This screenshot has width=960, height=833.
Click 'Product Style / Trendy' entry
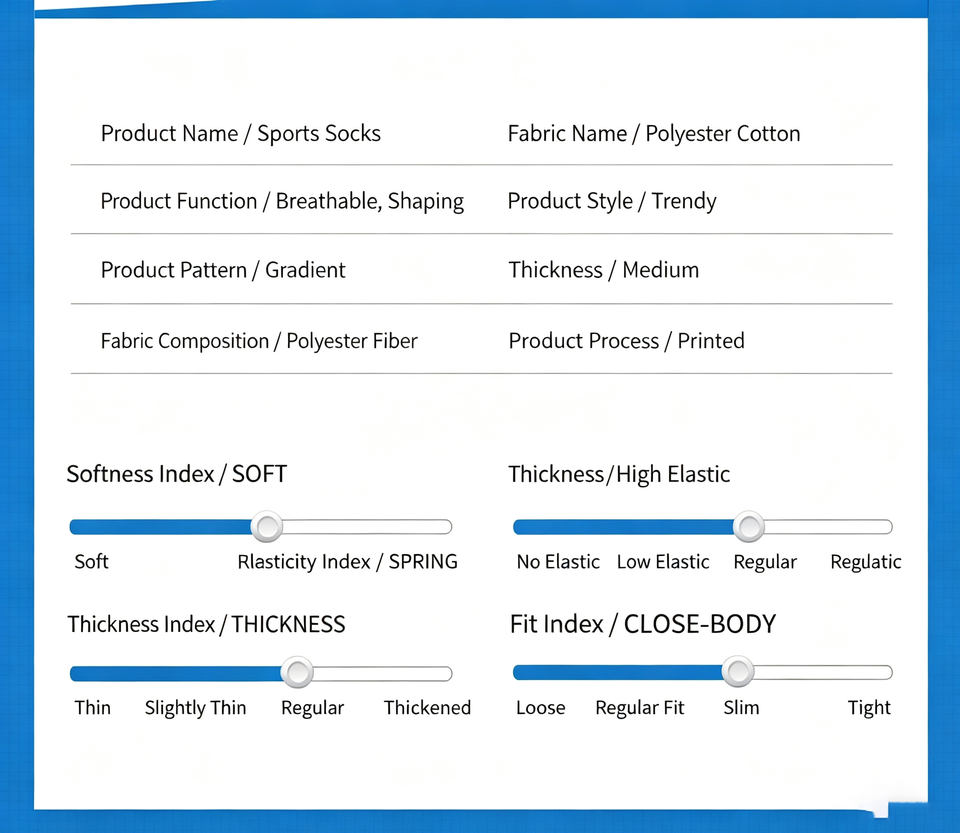click(612, 201)
